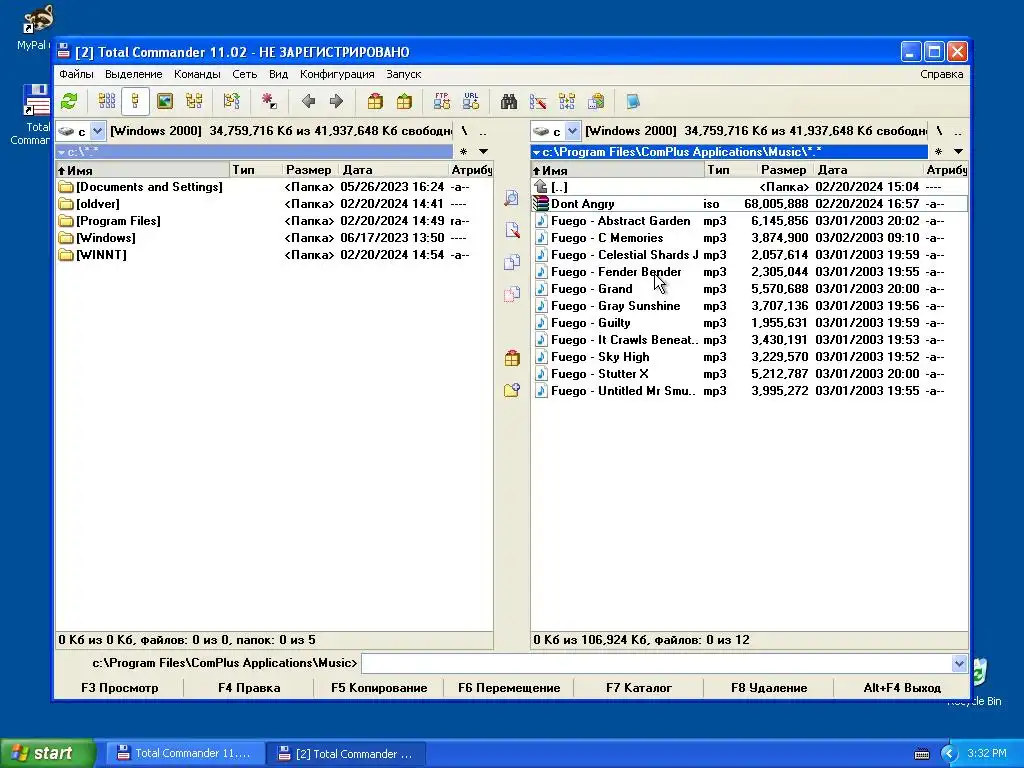
Task: Toggle the full details view toolbar button
Action: (135, 101)
